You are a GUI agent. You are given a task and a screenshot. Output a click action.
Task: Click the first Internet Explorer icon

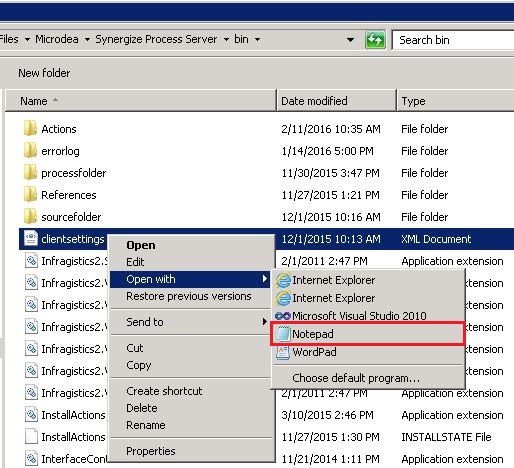[x=283, y=280]
